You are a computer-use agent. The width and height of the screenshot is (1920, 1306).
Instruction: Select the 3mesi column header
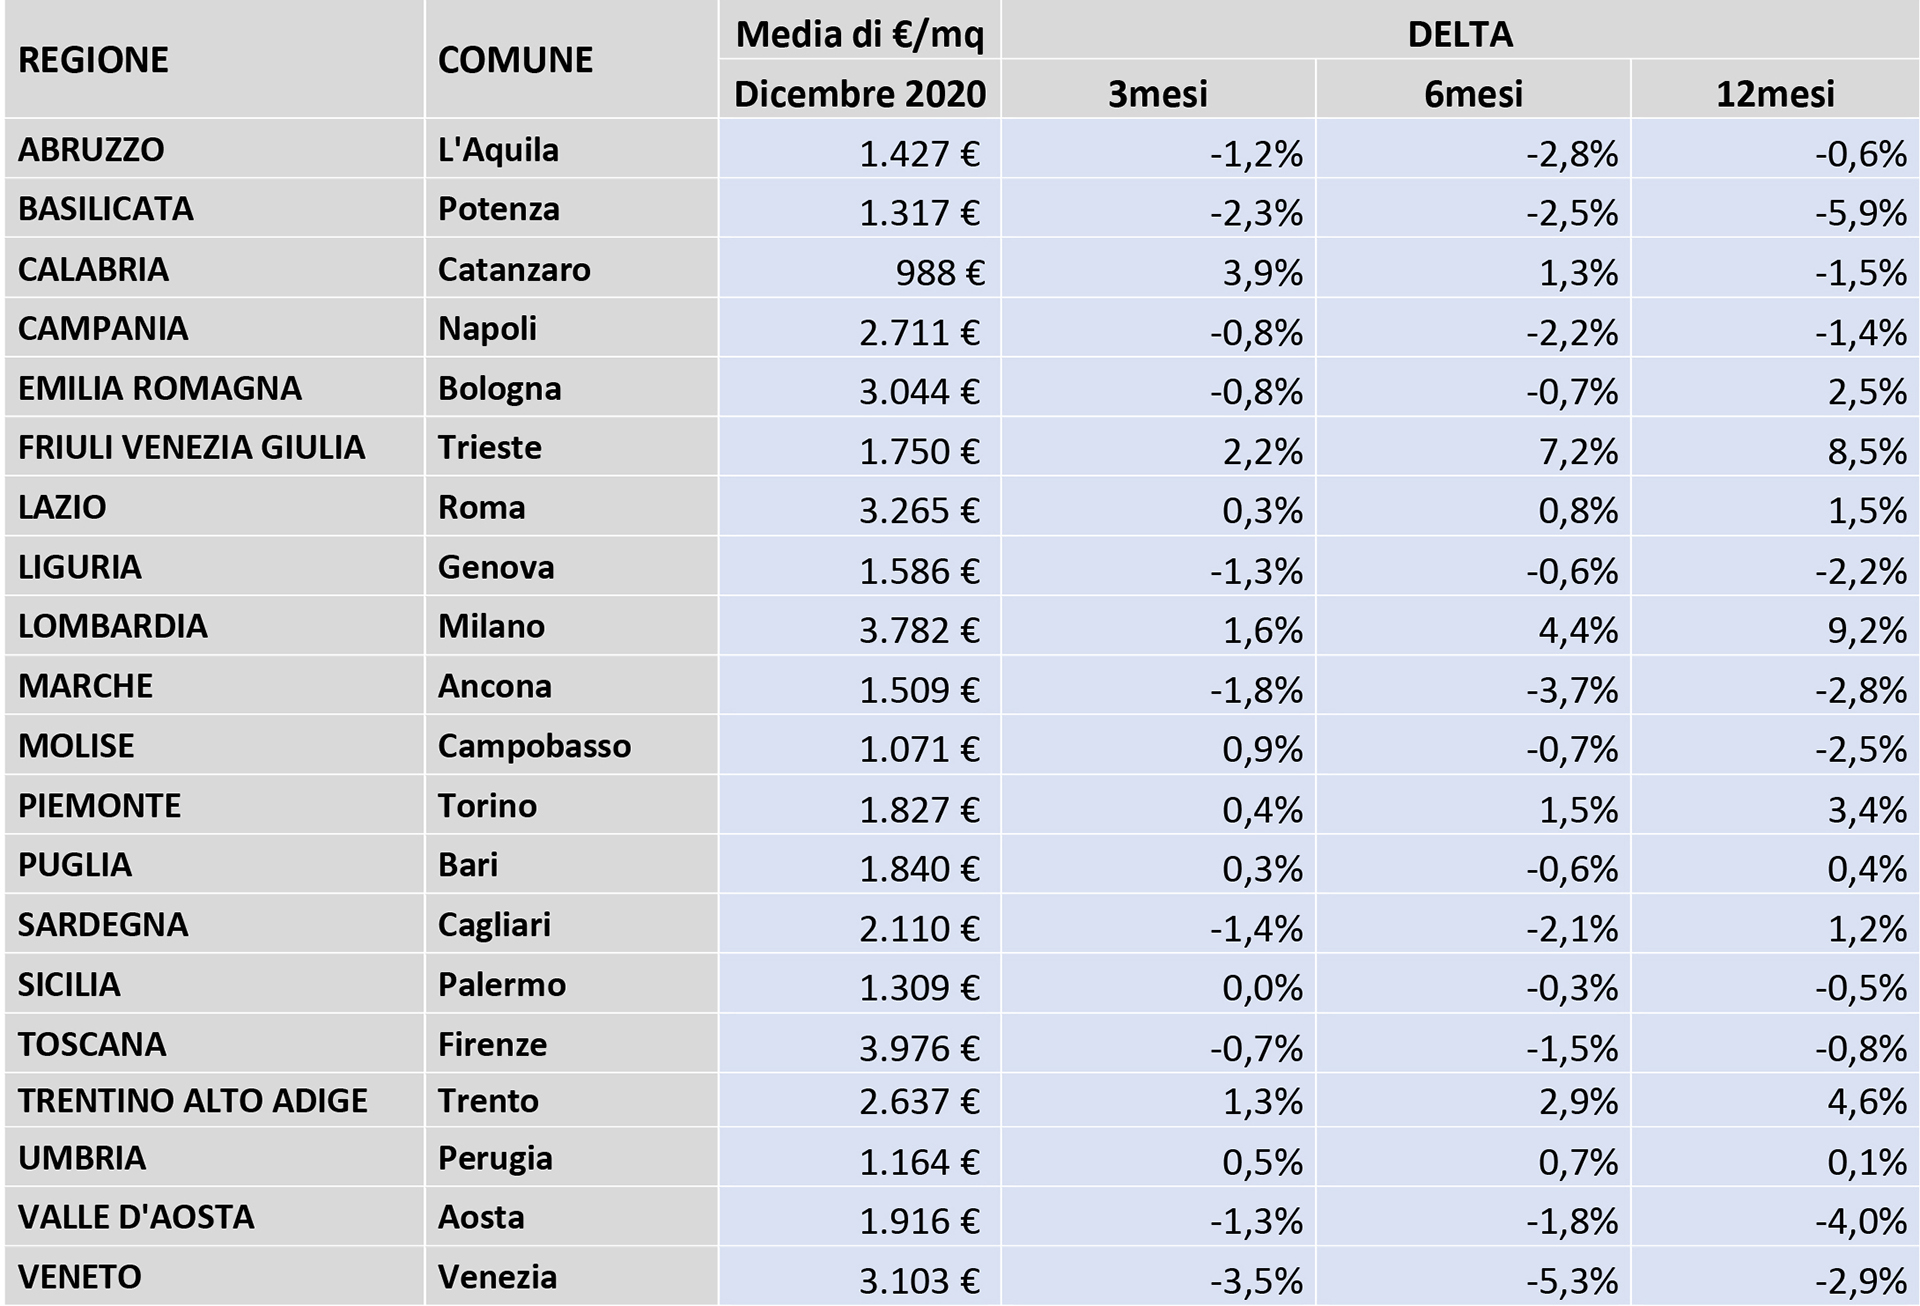pyautogui.click(x=1157, y=94)
